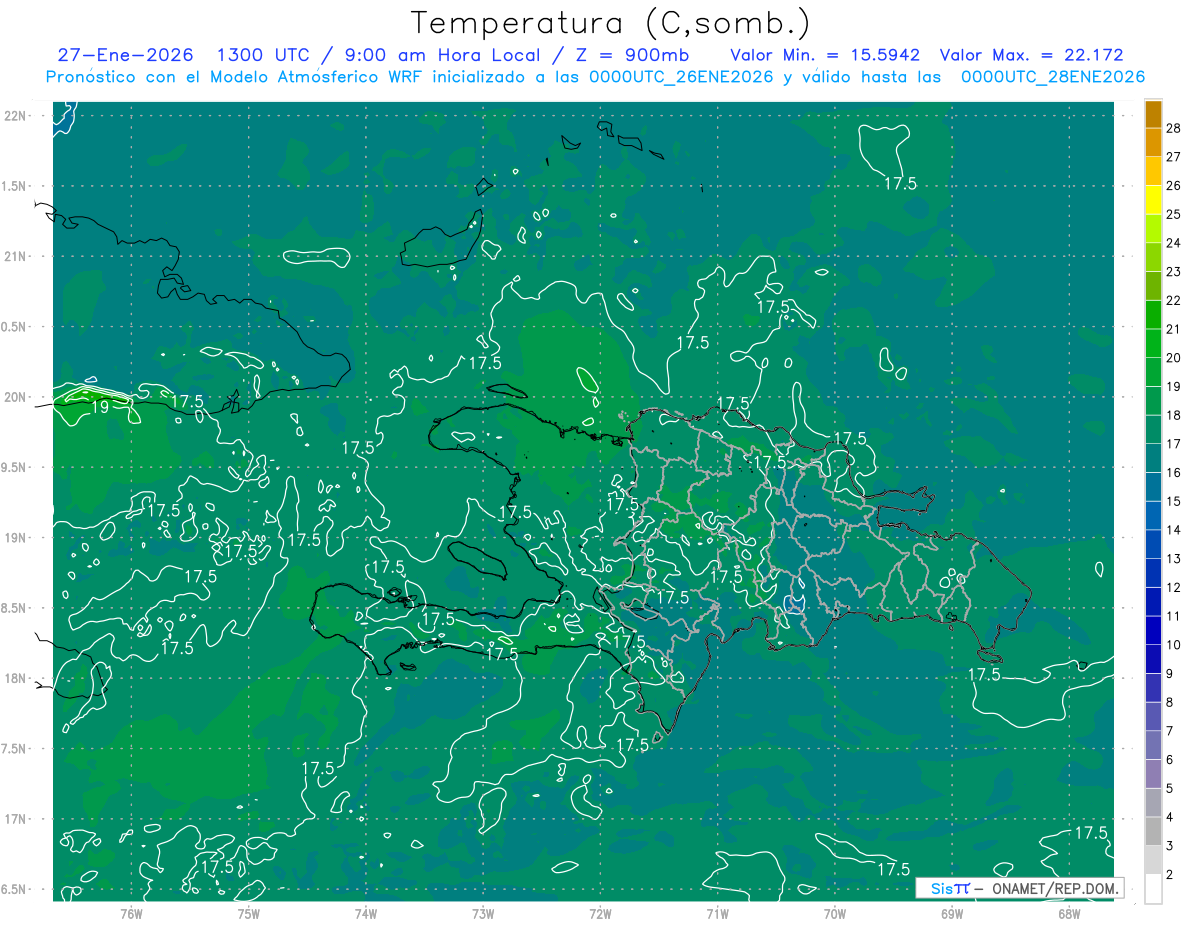Click the '70W' longitude label
The width and height of the screenshot is (1200, 927).
coord(835,913)
